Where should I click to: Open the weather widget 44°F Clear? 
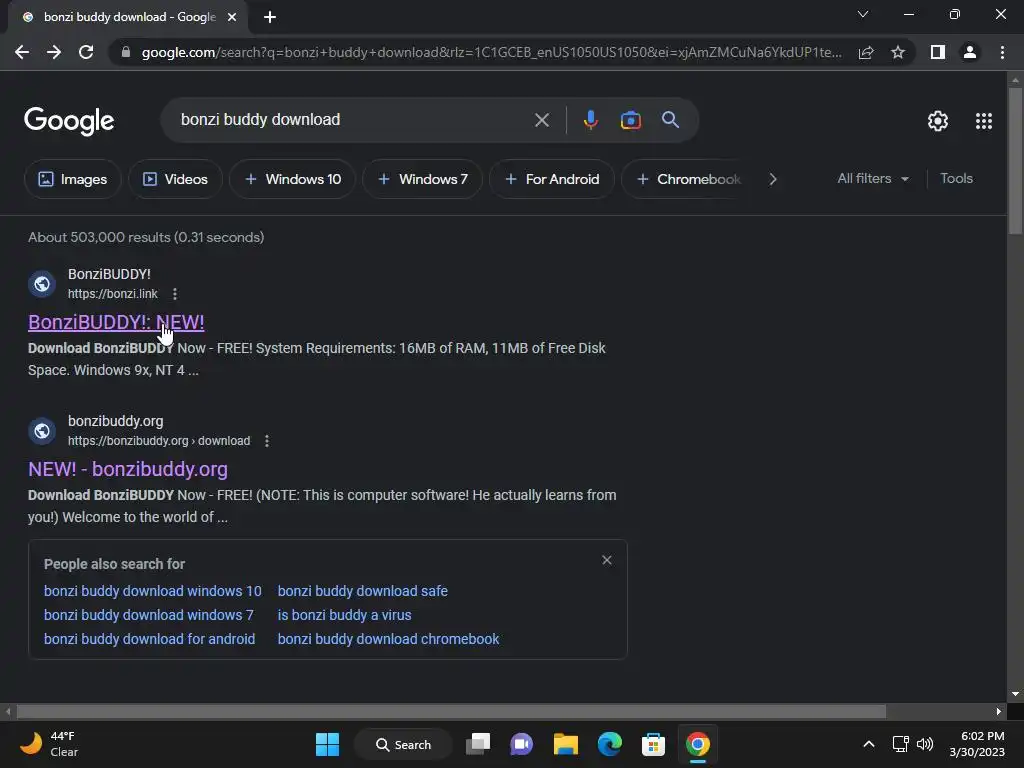(x=49, y=744)
